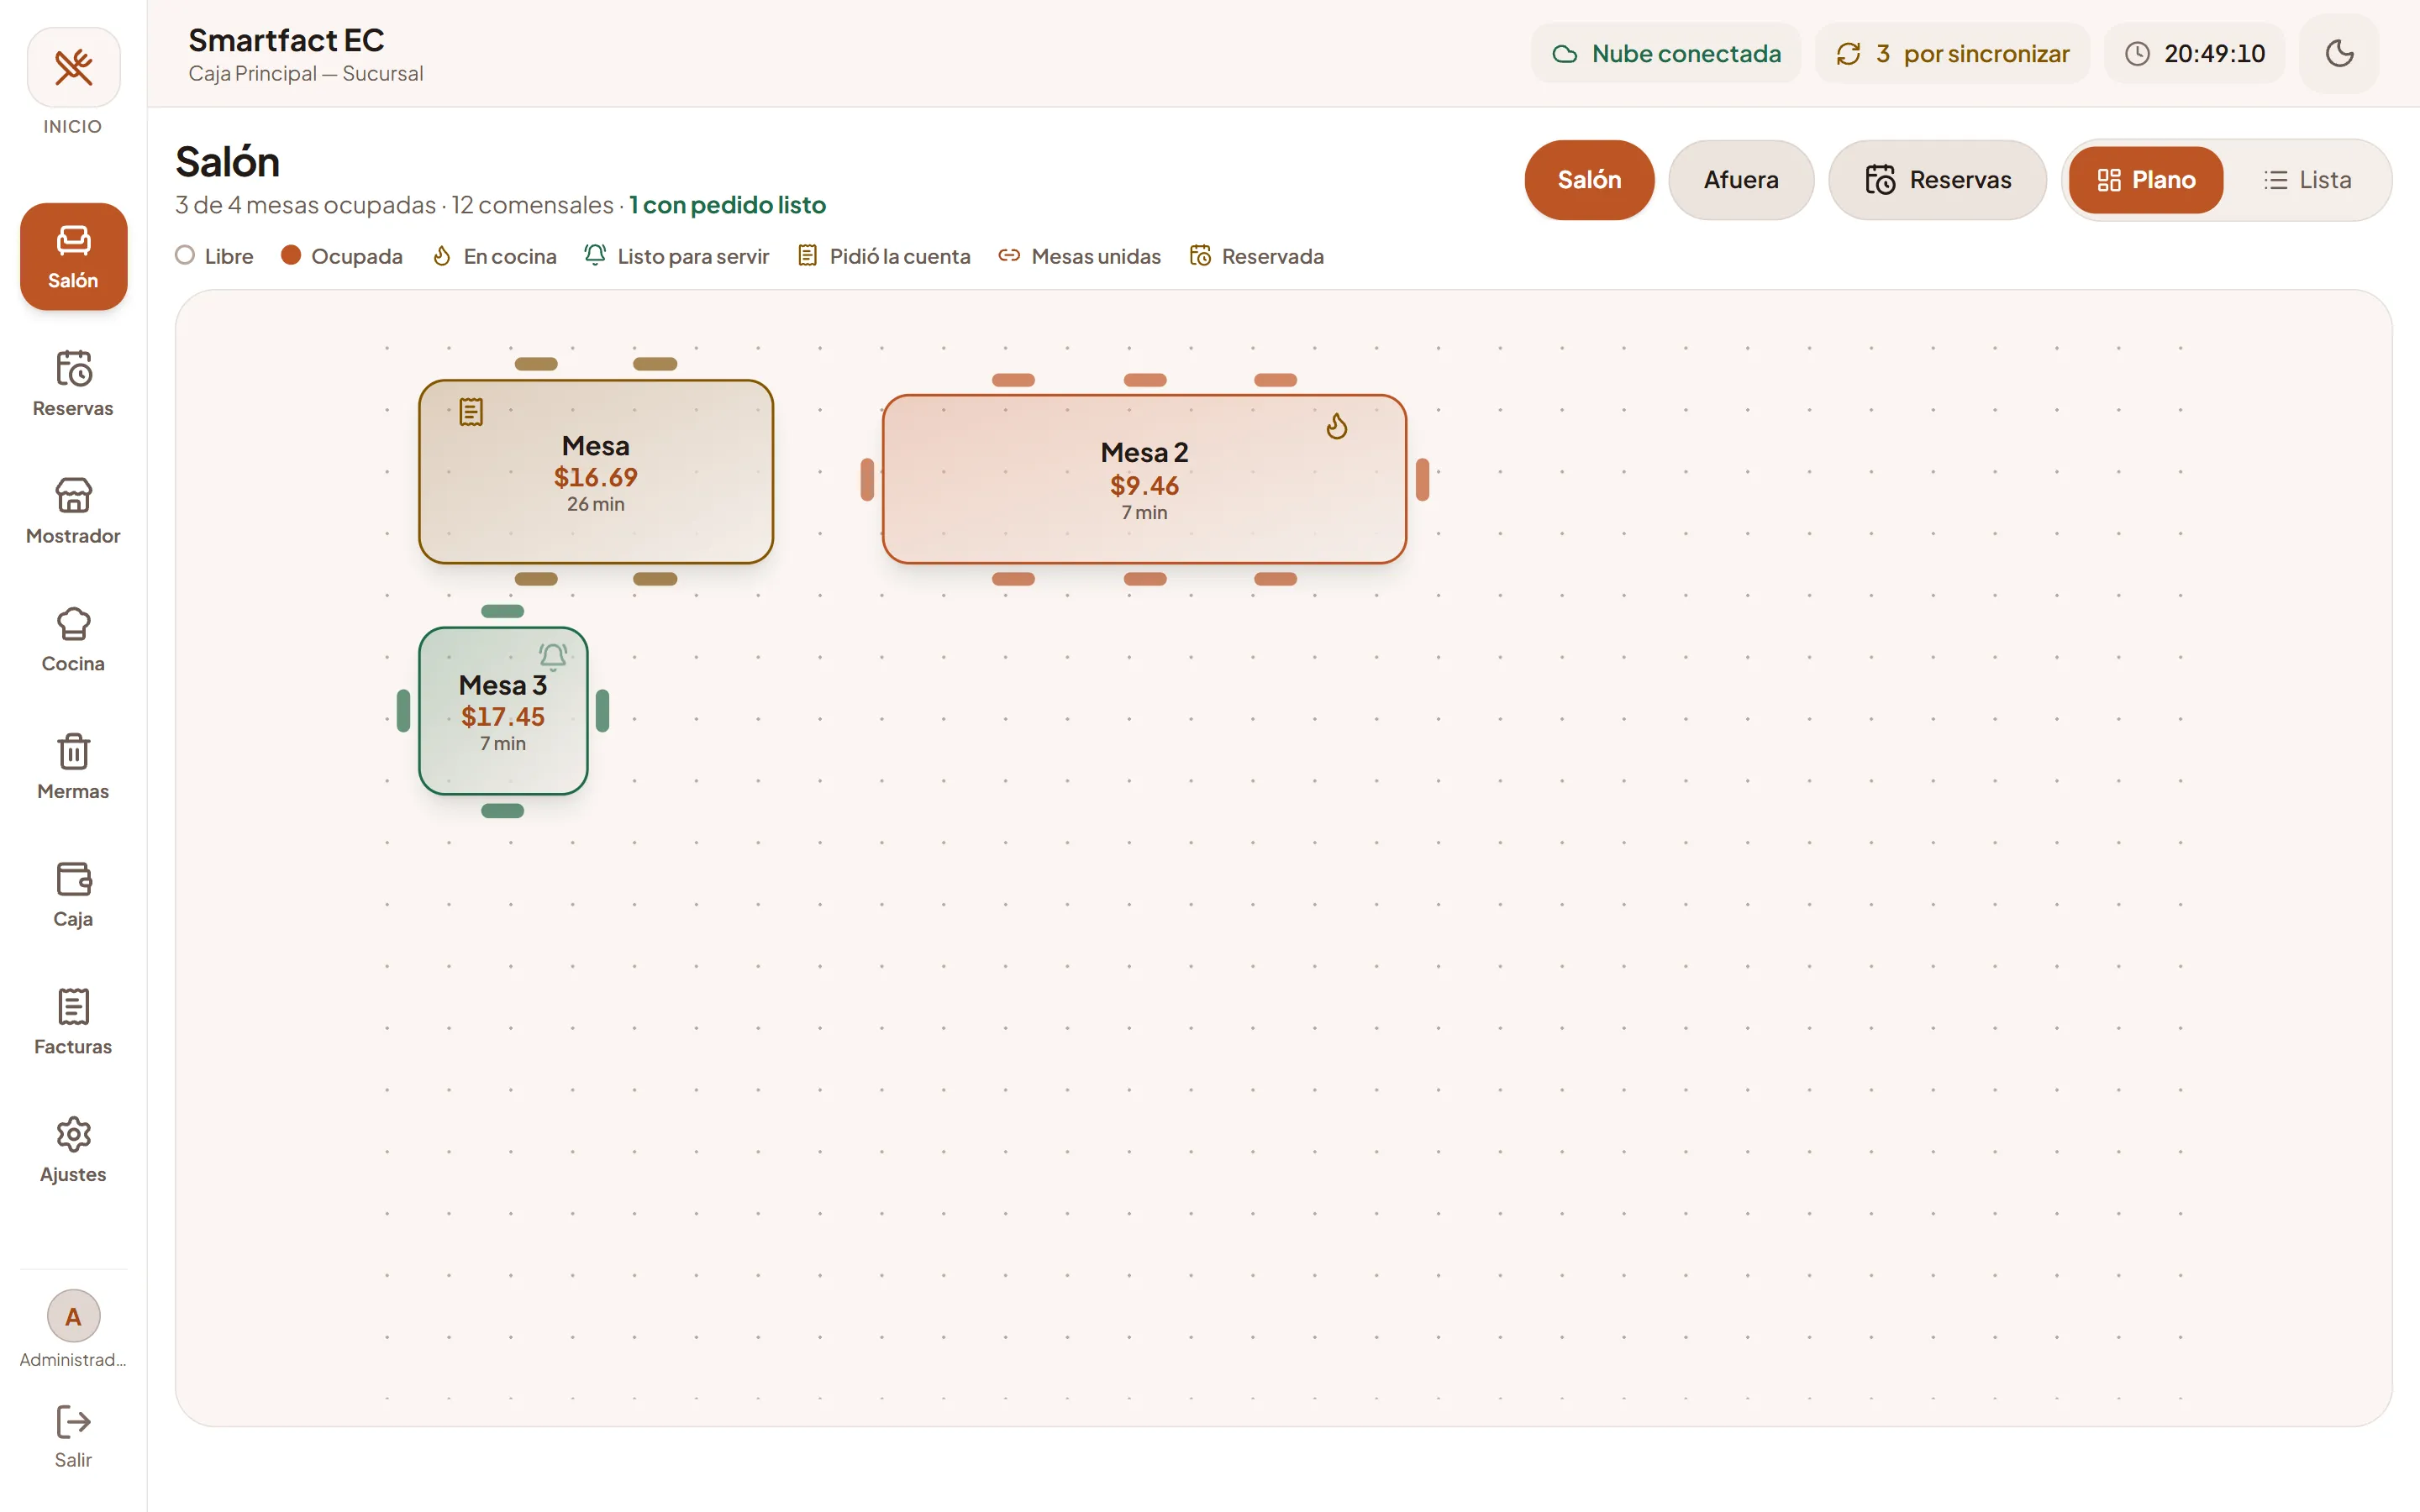Image resolution: width=2420 pixels, height=1512 pixels.
Task: Click the $17.45 total on Mesa 3
Action: pos(503,717)
